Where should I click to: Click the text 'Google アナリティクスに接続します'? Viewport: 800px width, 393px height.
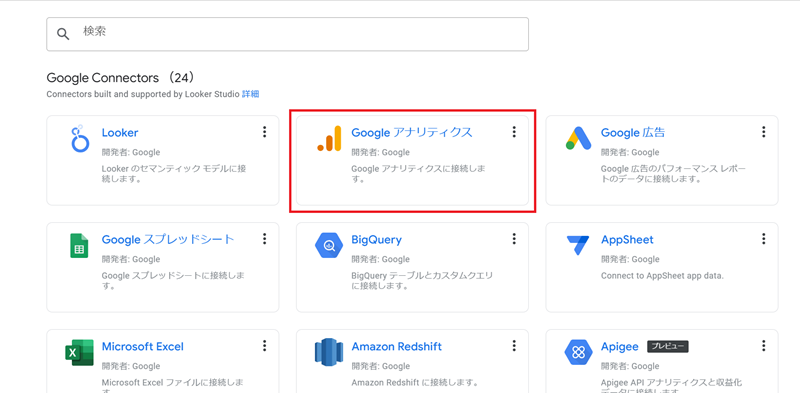pyautogui.click(x=418, y=174)
